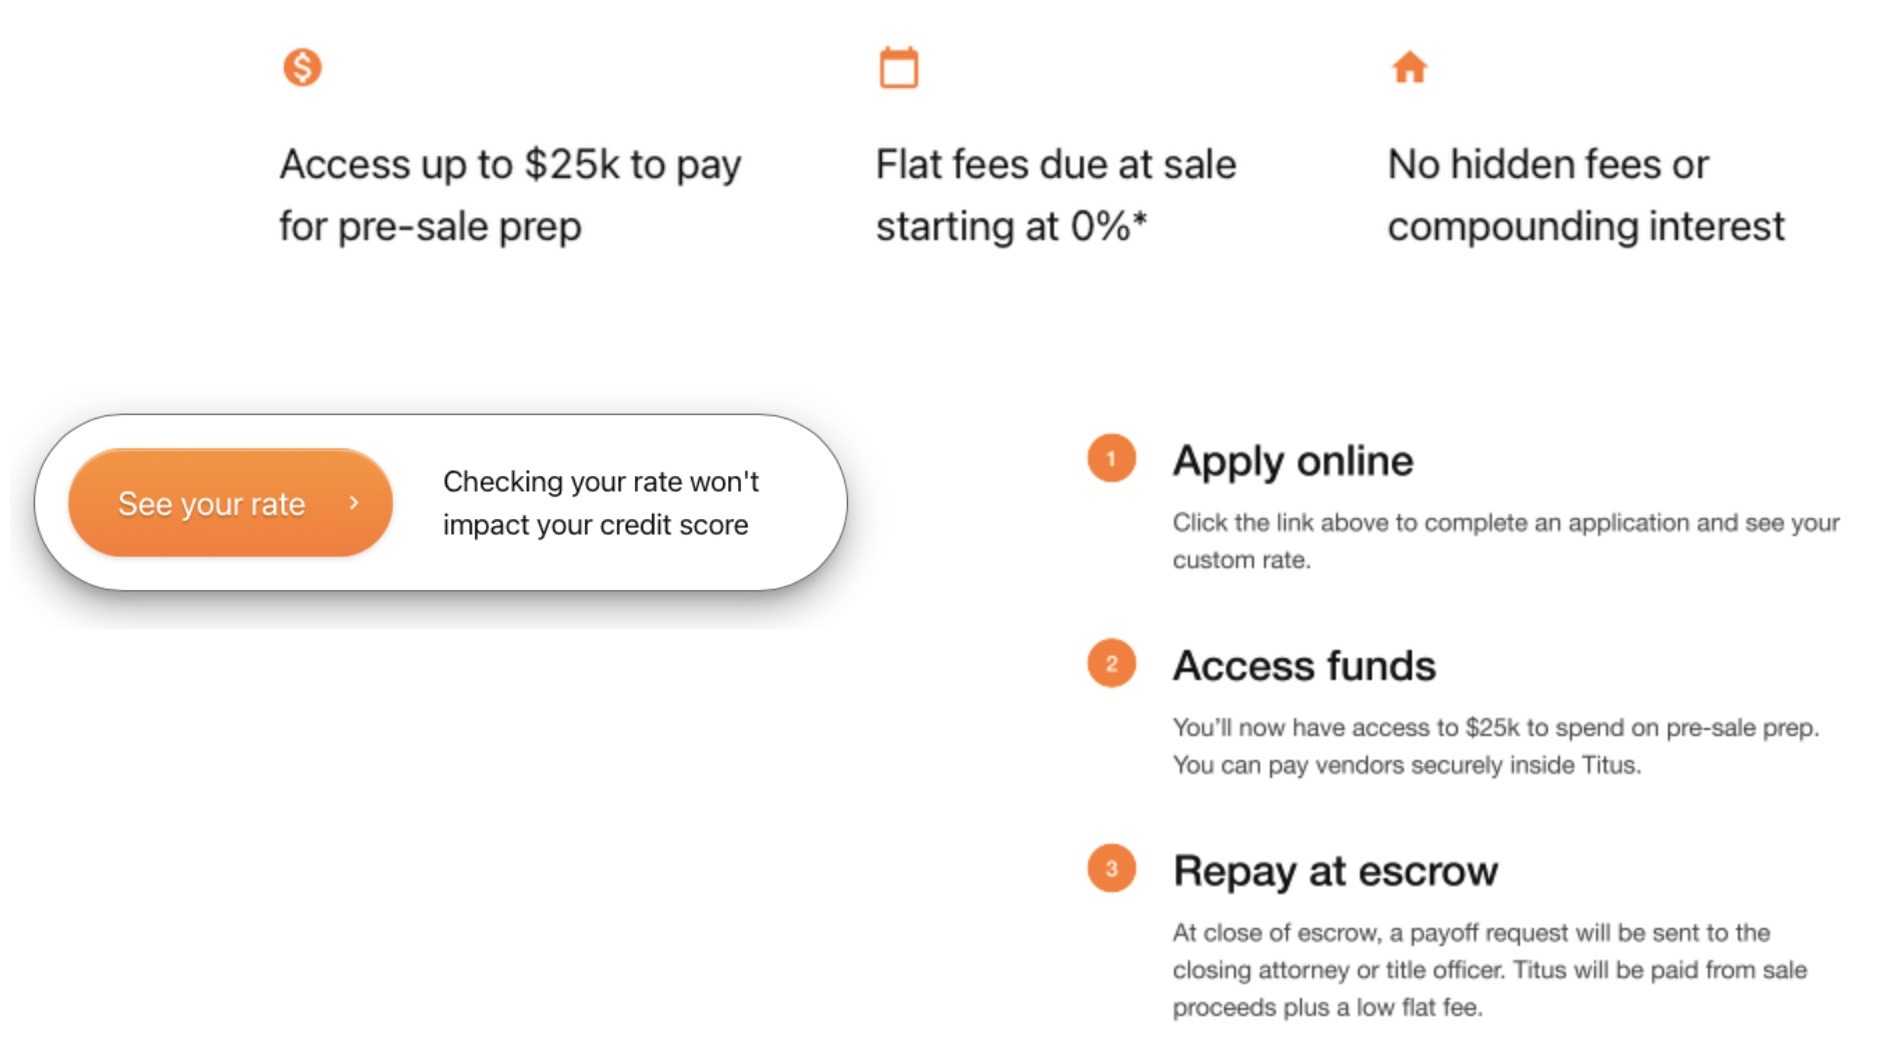Screen dimensions: 1900x1040
Task: Click the step 2 number badge
Action: (1111, 664)
